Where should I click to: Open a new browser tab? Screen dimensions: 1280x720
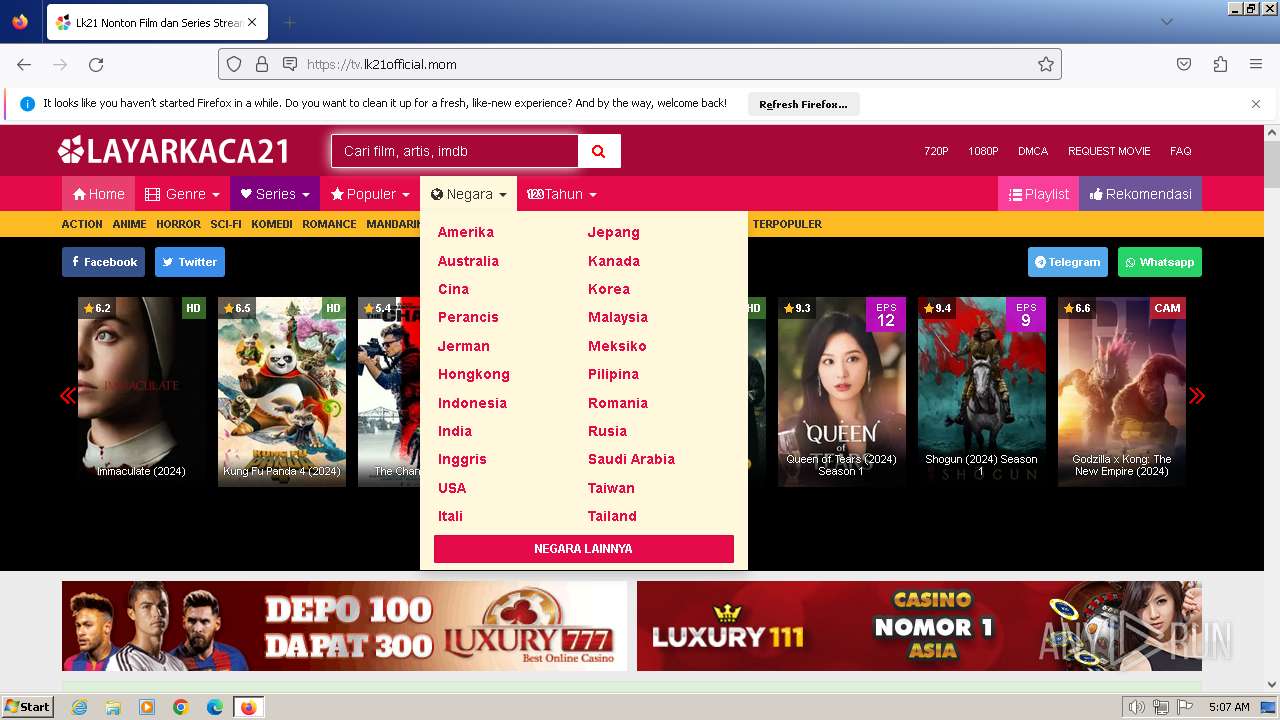tap(289, 22)
